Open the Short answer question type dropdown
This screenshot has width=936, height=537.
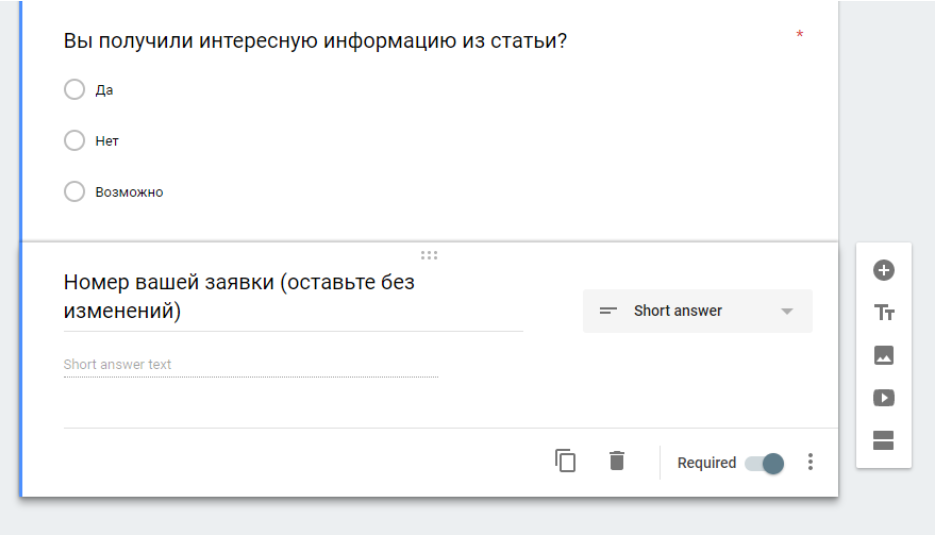pyautogui.click(x=696, y=311)
